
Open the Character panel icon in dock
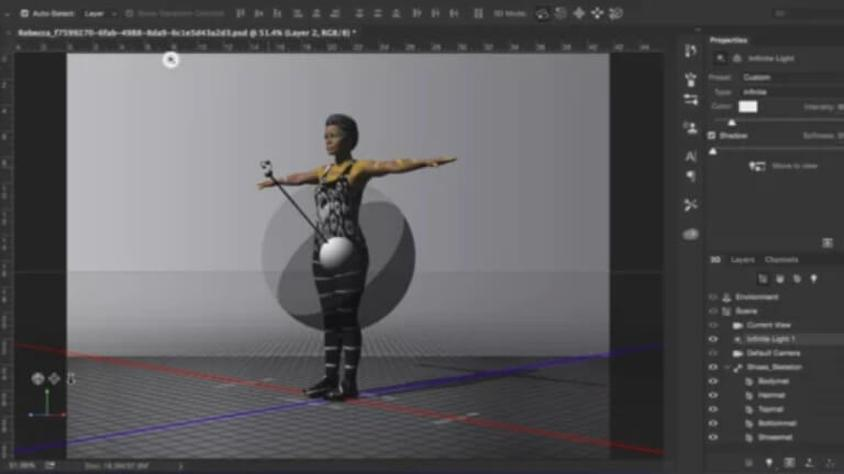click(691, 157)
